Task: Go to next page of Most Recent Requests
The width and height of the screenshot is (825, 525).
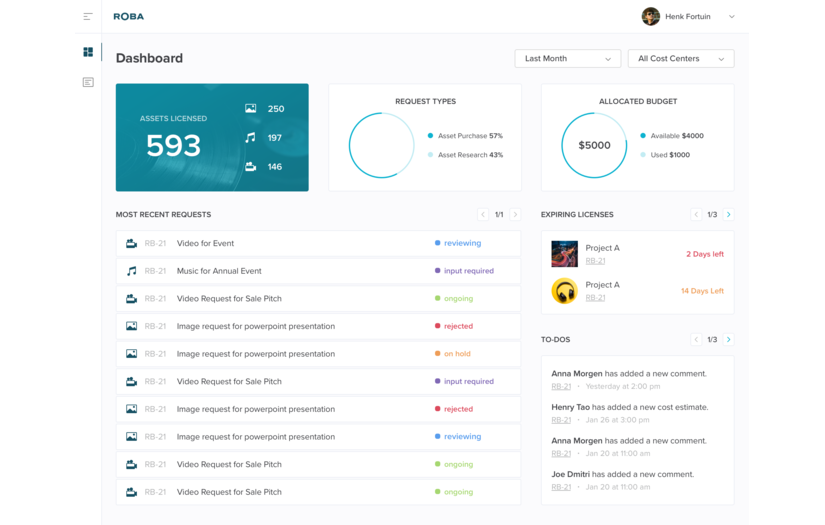Action: (515, 215)
